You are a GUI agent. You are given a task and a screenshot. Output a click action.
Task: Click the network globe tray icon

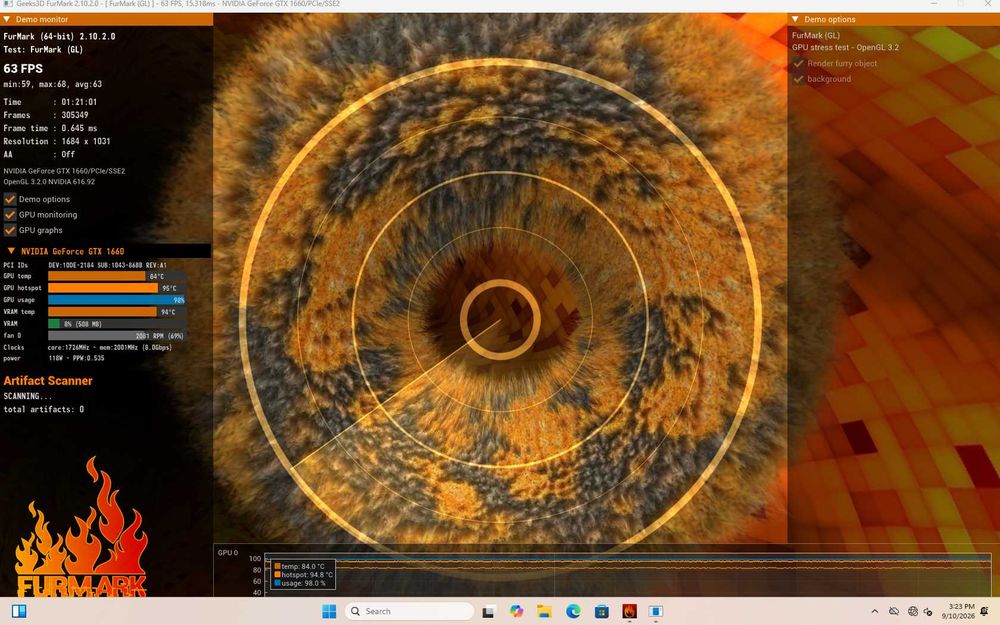(x=913, y=612)
